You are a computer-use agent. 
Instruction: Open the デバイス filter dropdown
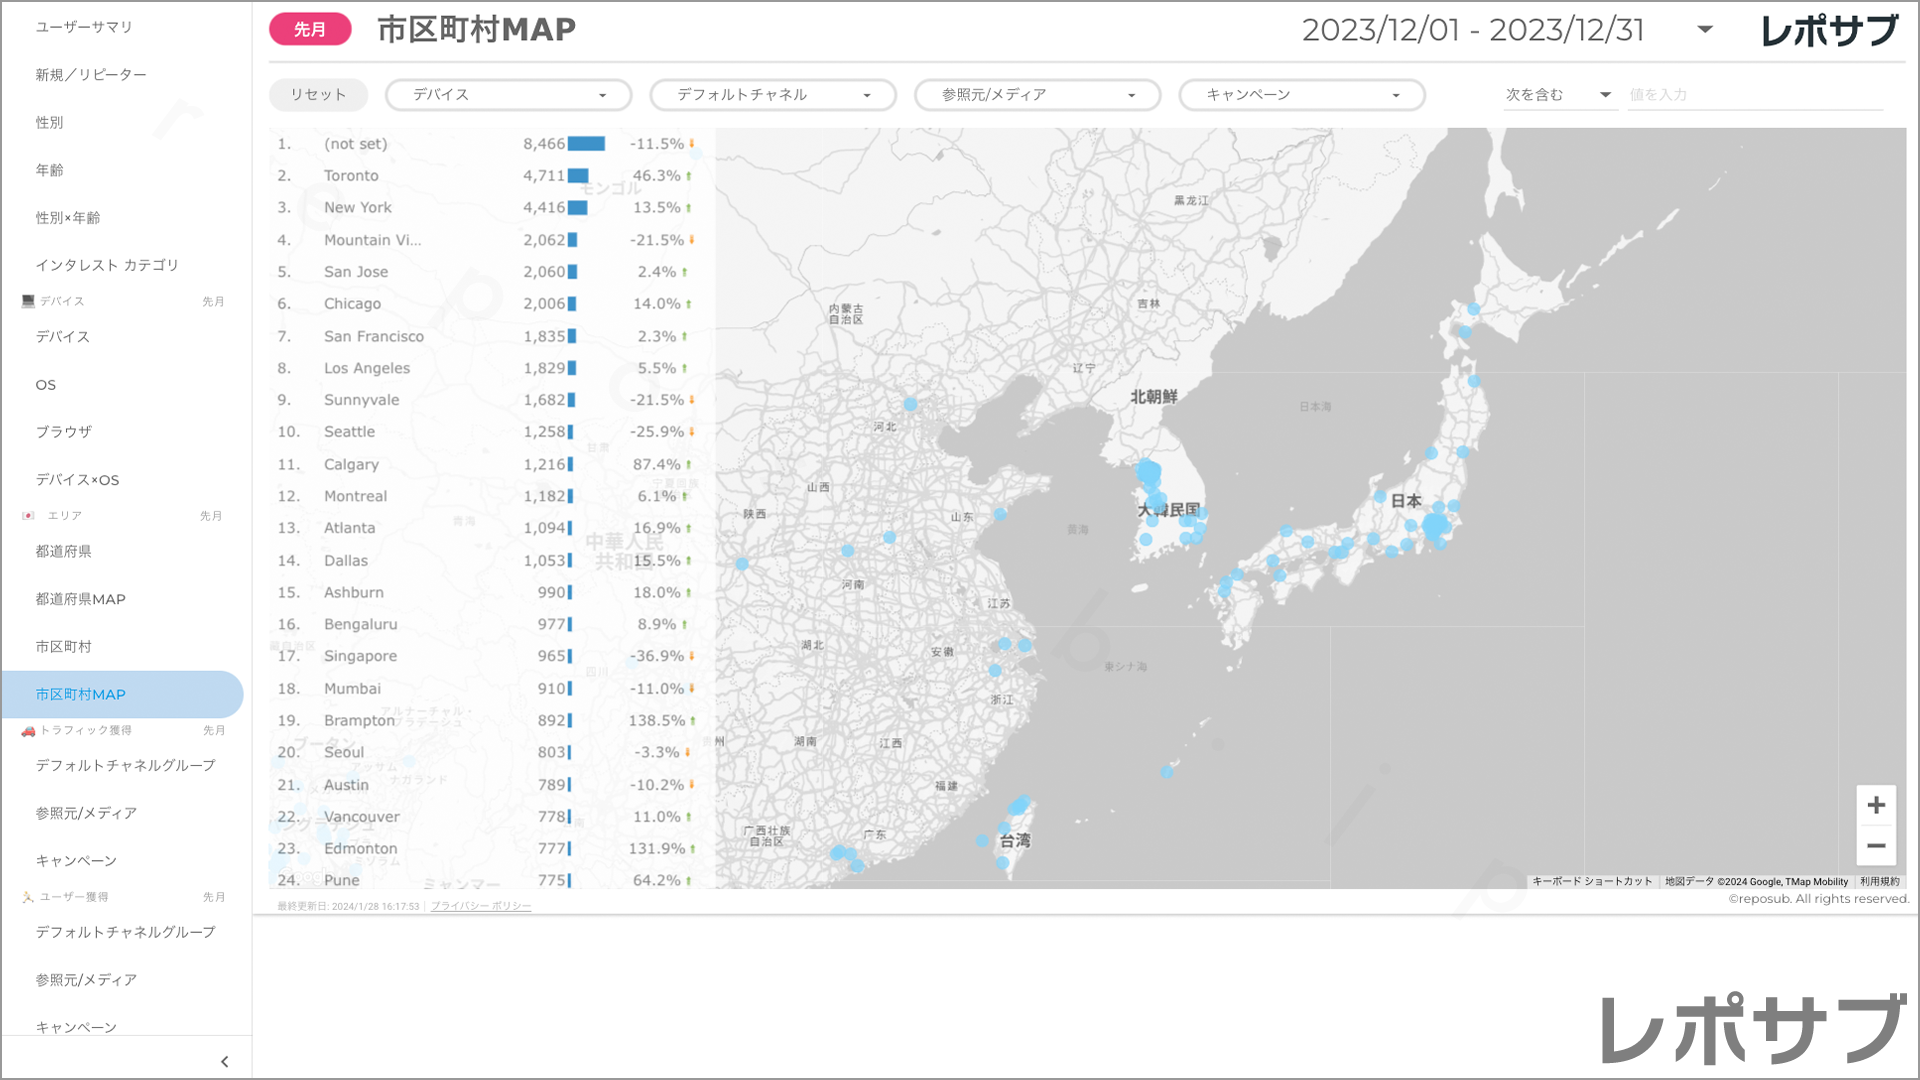click(x=508, y=95)
